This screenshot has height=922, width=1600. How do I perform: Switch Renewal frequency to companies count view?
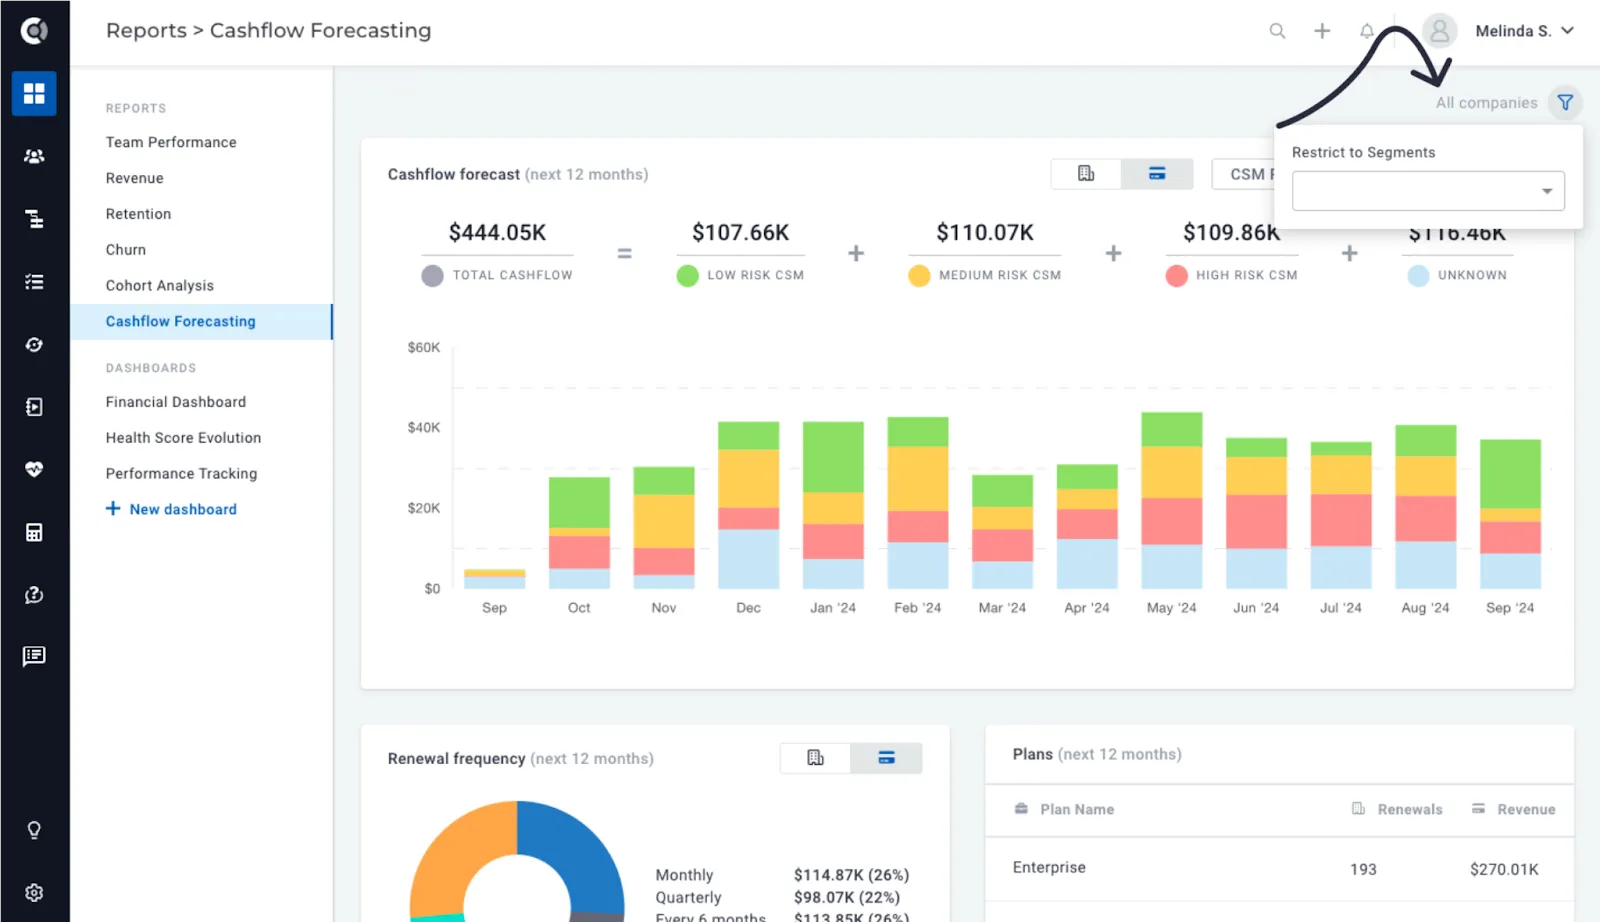pos(815,758)
